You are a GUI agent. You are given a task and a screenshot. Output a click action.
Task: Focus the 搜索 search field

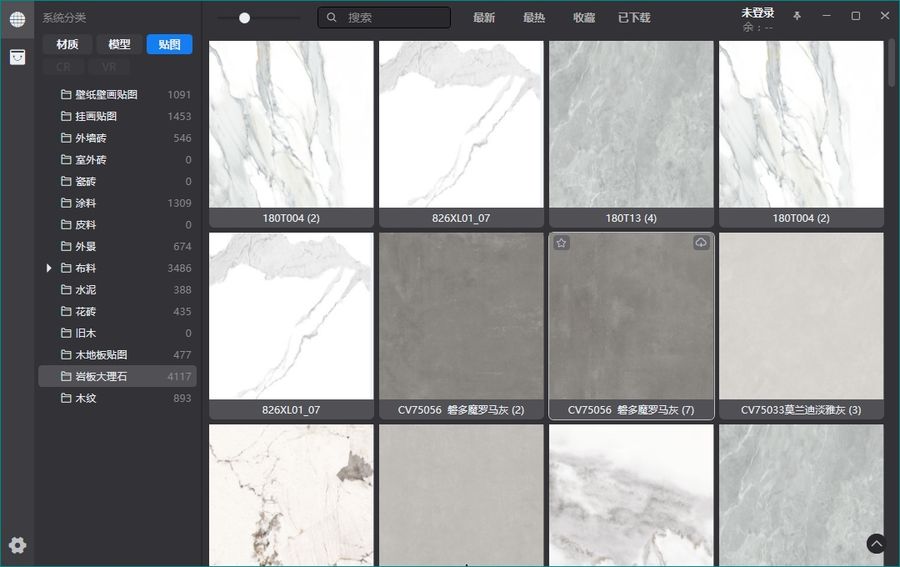pos(384,18)
